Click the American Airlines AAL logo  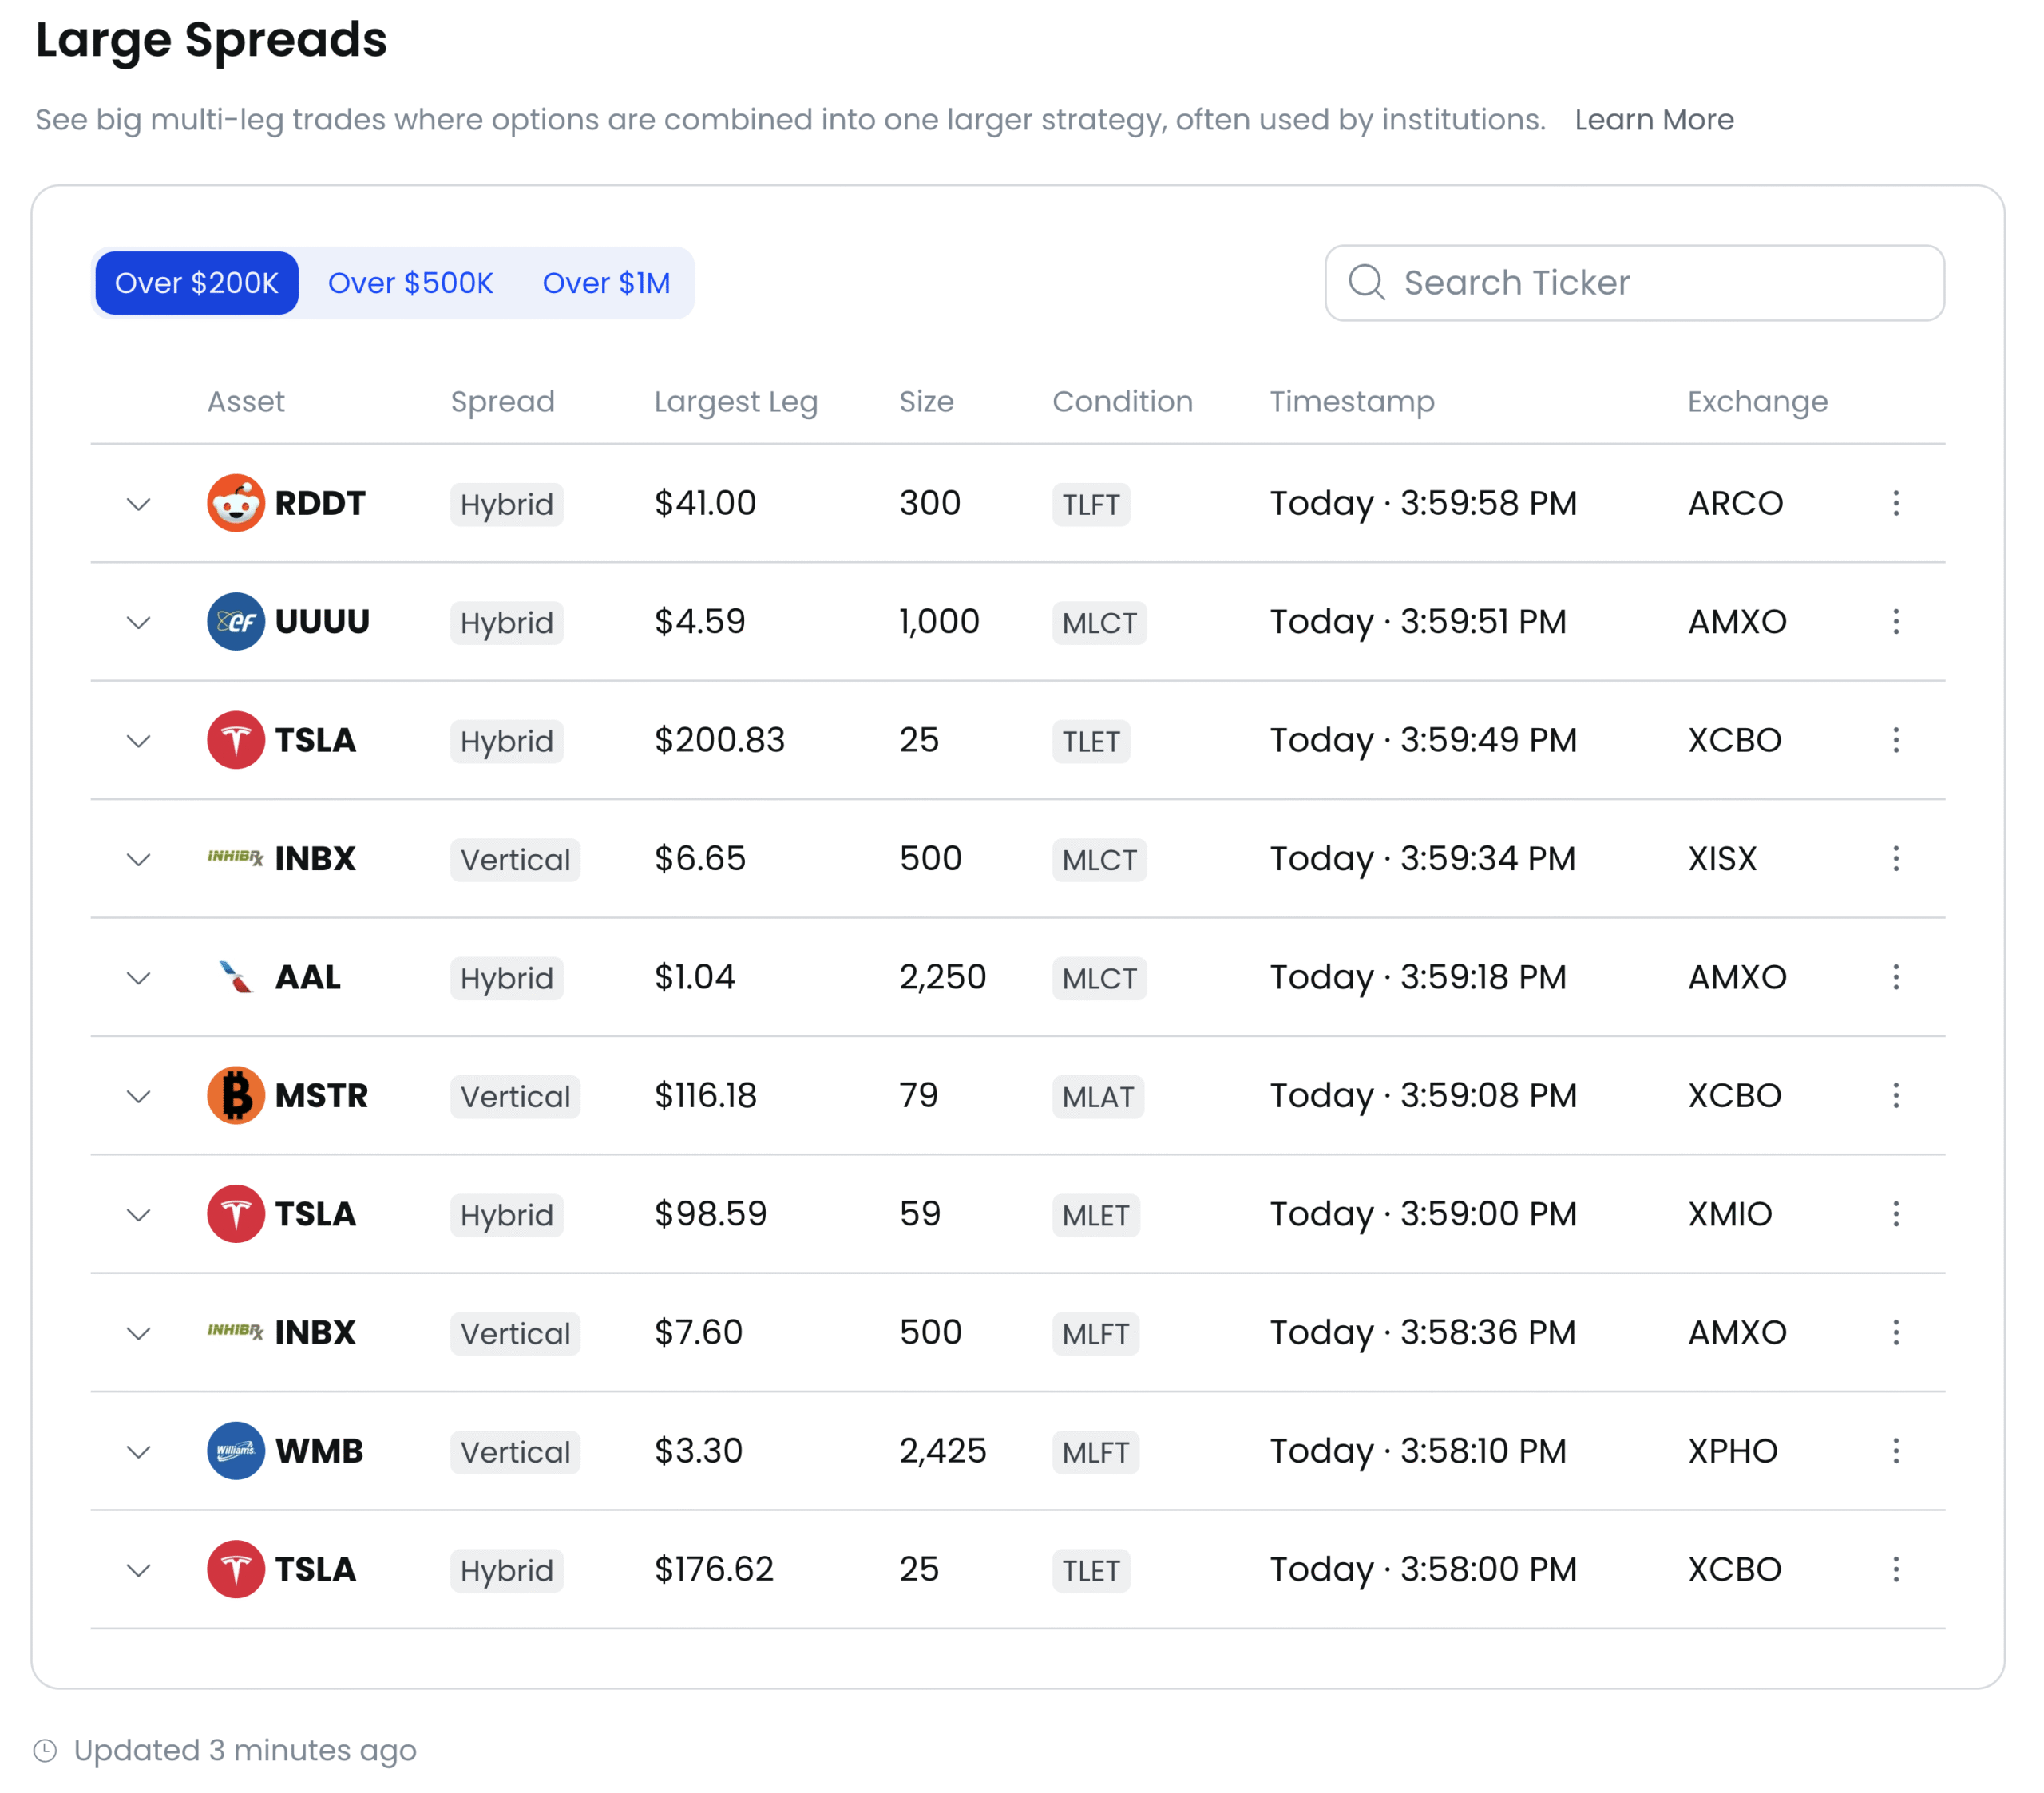[x=235, y=977]
